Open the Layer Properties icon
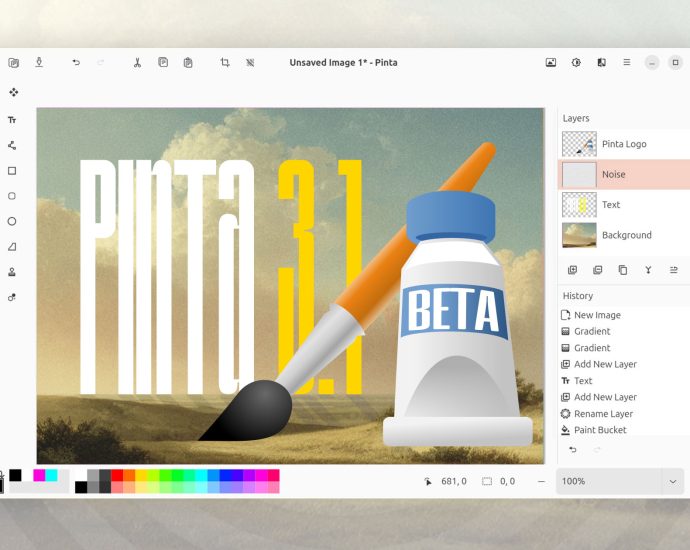Viewport: 690px width, 550px height. pyautogui.click(x=673, y=270)
